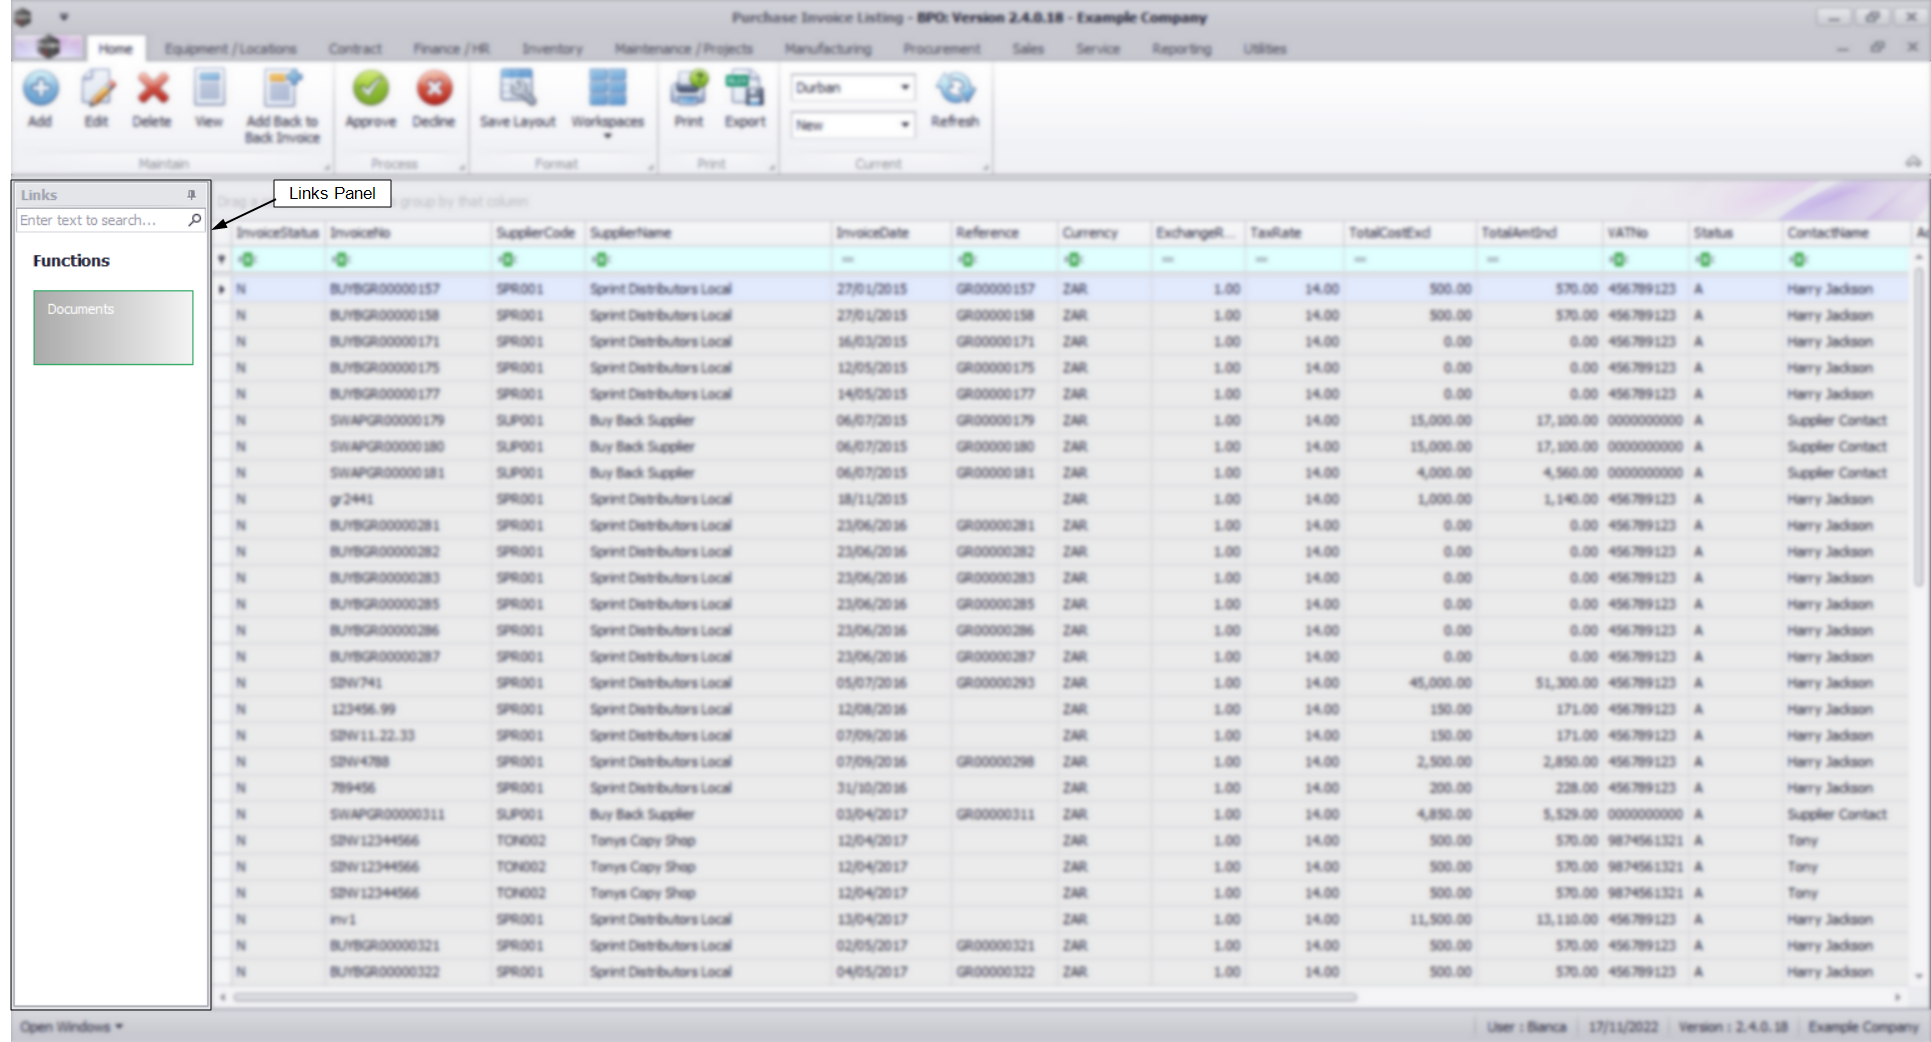Open the Procurement tab
Viewport: 1931px width, 1042px height.
(942, 48)
